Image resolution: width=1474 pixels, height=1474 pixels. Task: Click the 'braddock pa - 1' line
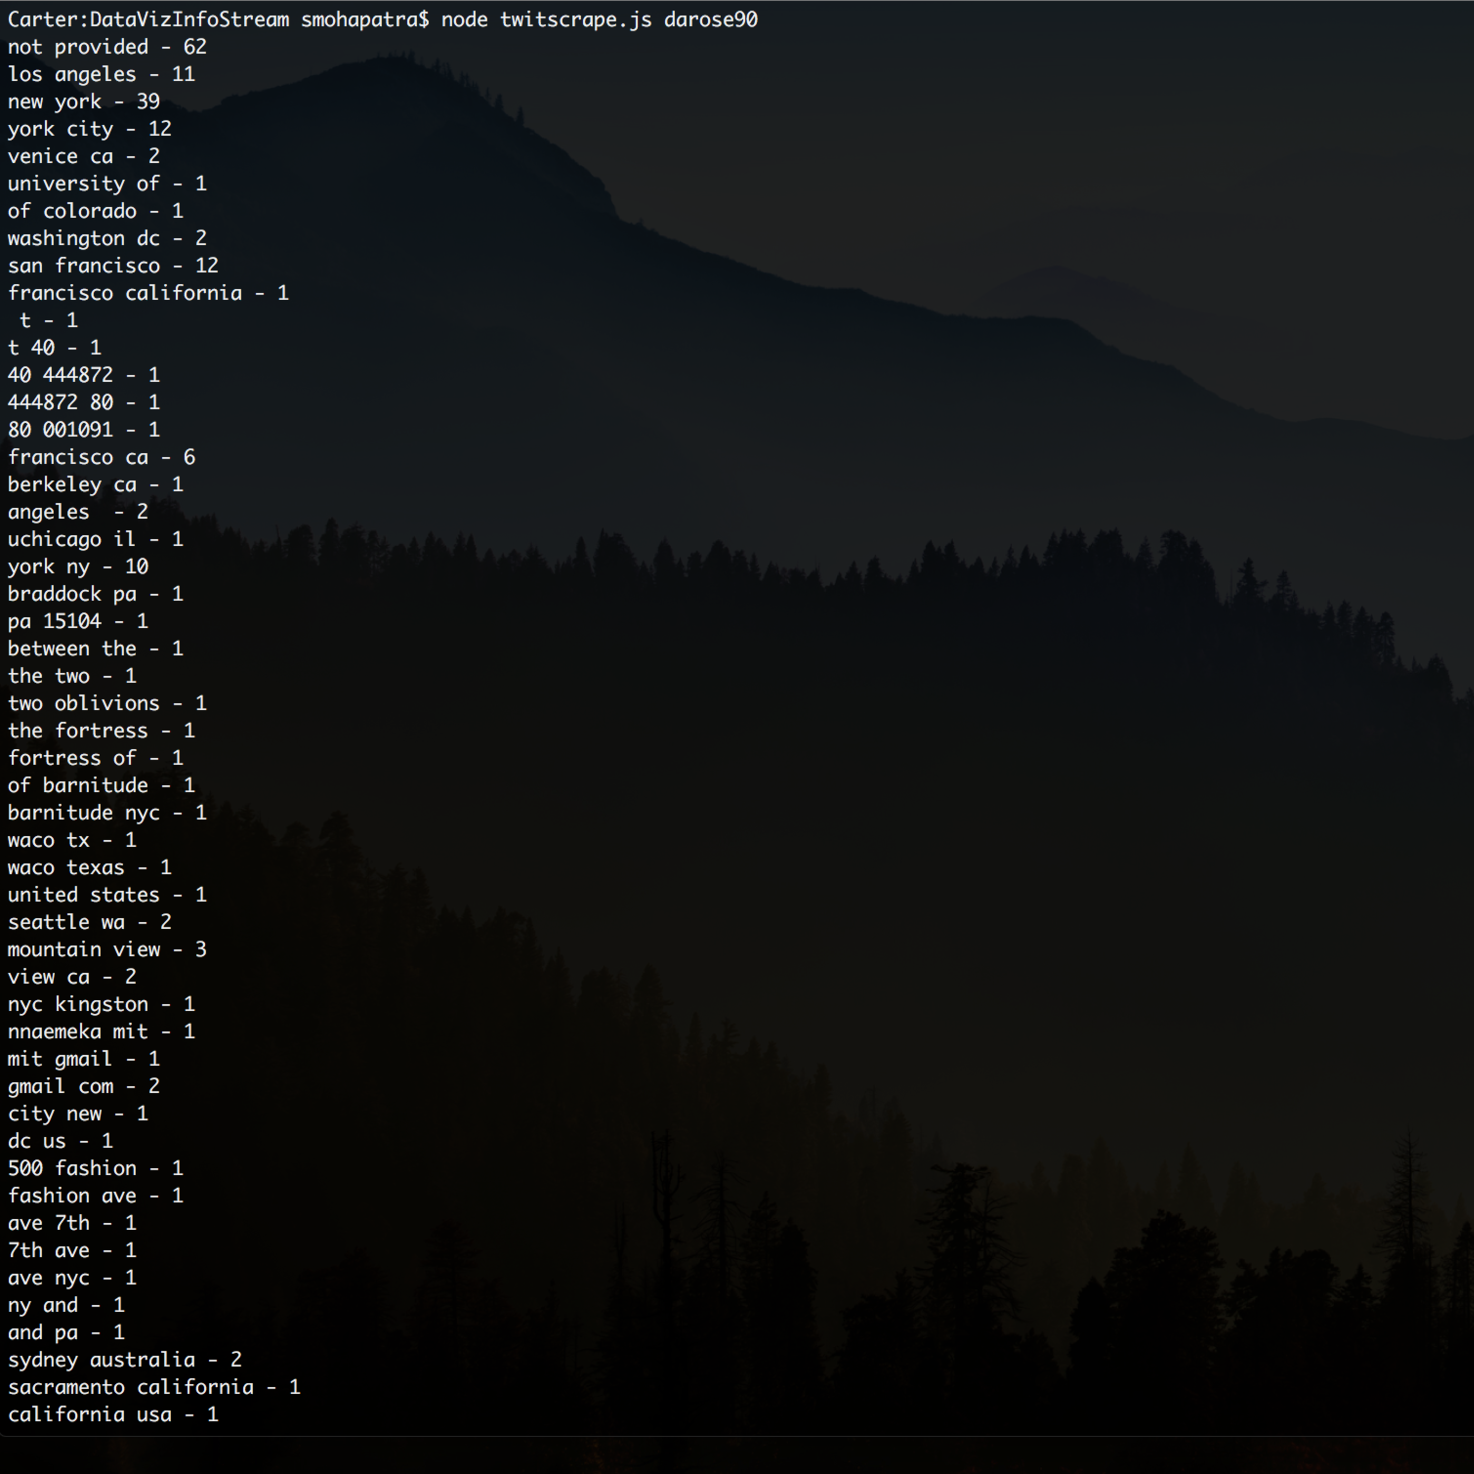click(96, 594)
